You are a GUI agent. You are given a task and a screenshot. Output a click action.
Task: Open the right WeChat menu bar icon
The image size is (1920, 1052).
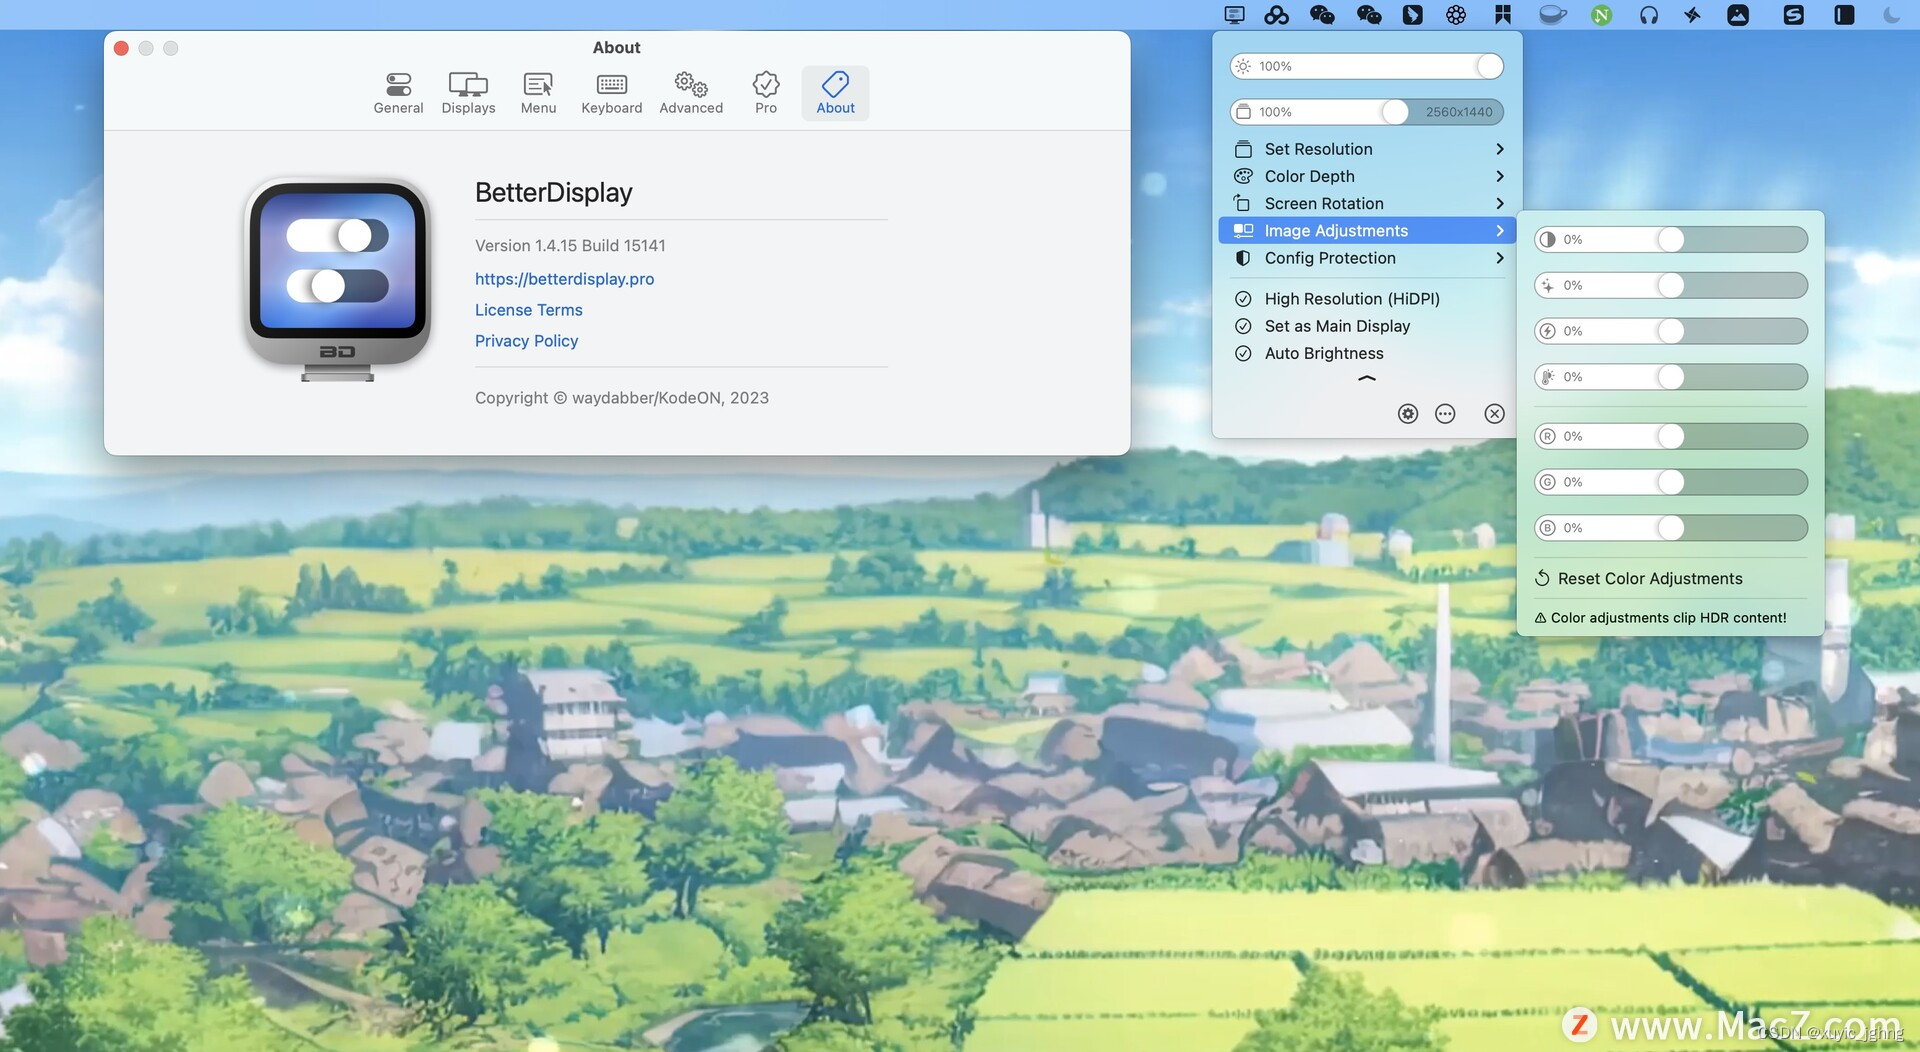1369,15
